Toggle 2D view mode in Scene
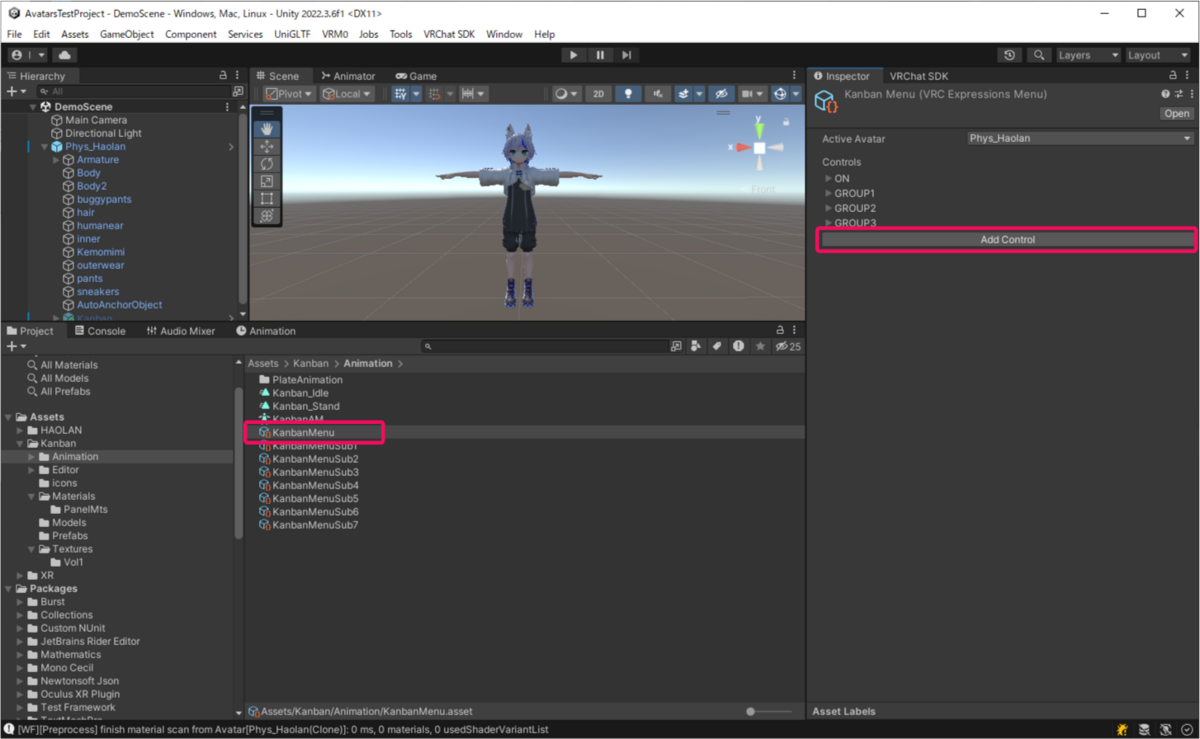This screenshot has width=1200, height=739. 598,94
